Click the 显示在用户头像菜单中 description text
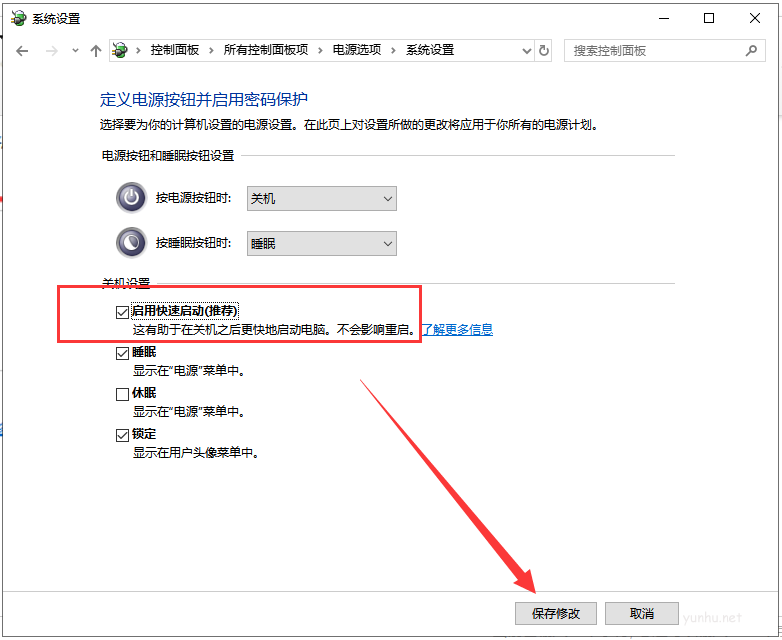The height and width of the screenshot is (640, 782). tap(196, 452)
